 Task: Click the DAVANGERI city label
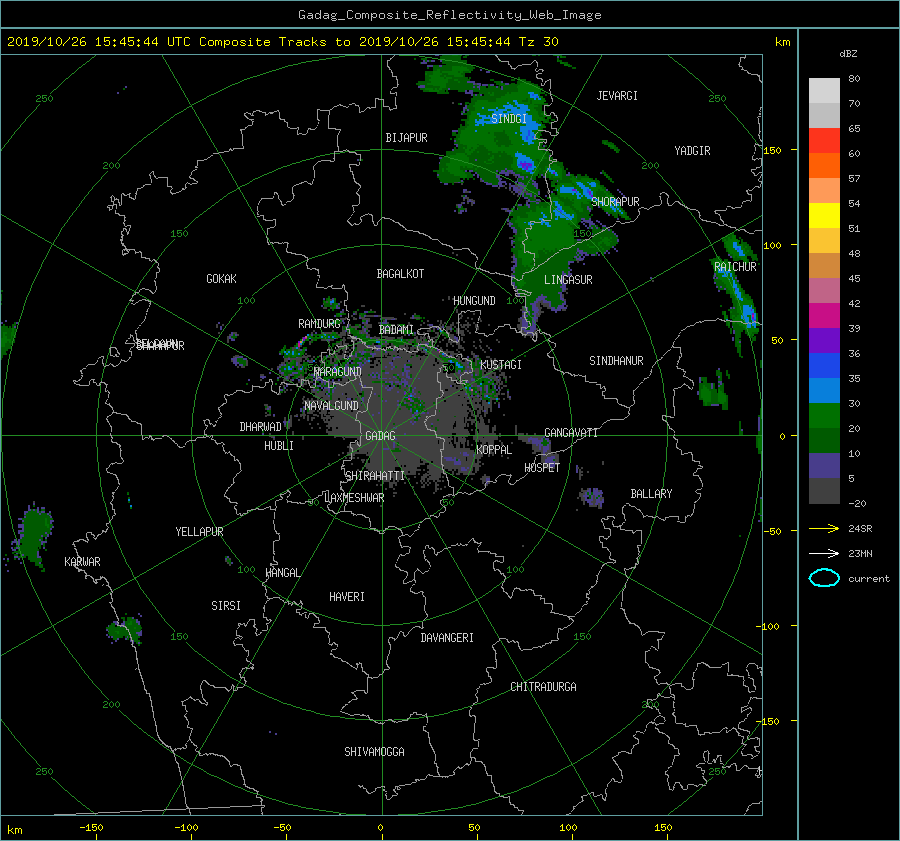(x=447, y=638)
